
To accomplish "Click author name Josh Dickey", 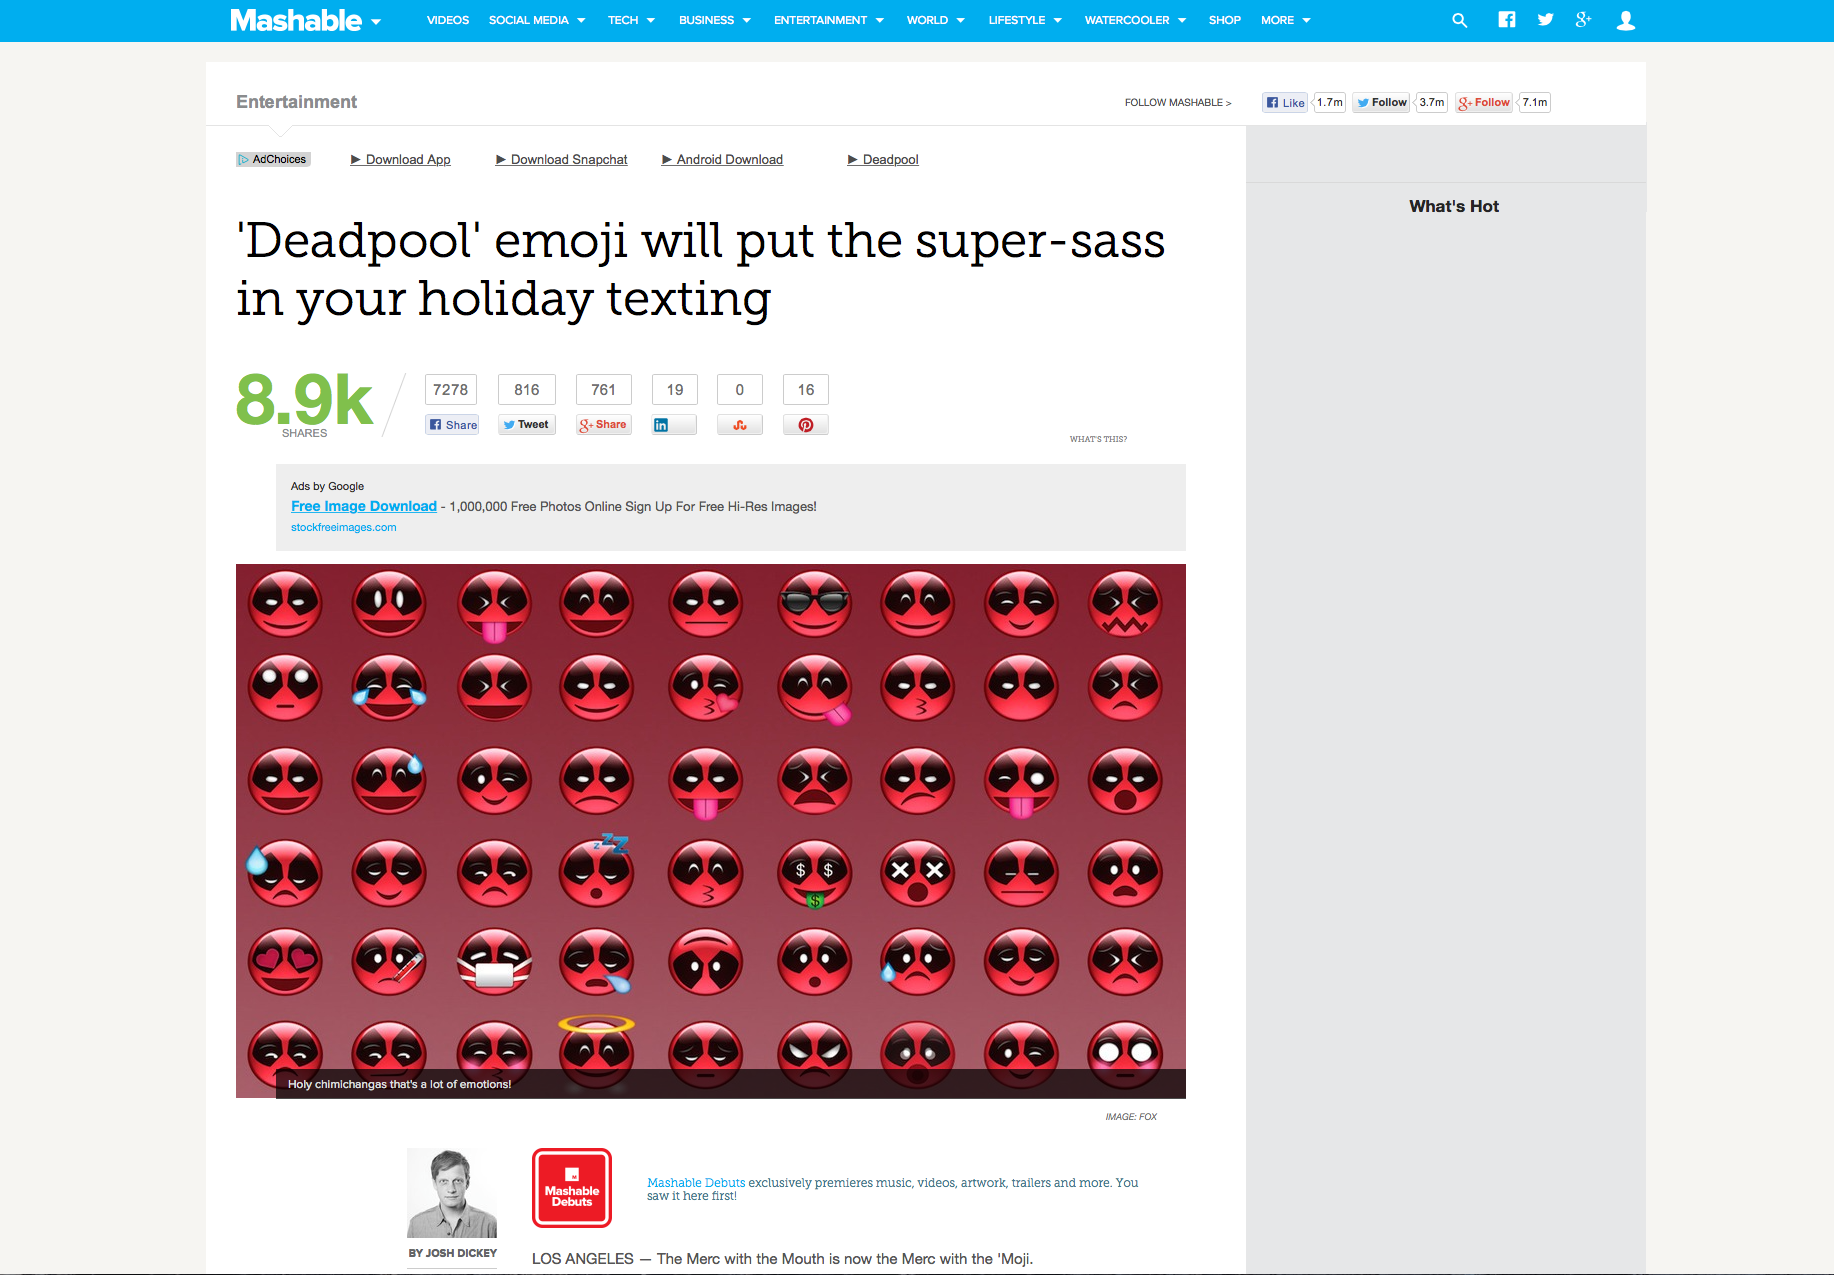I will click(461, 1253).
